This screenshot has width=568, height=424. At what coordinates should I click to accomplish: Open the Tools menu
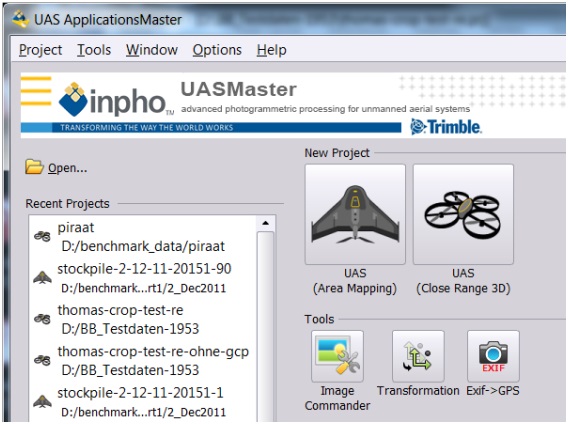94,50
